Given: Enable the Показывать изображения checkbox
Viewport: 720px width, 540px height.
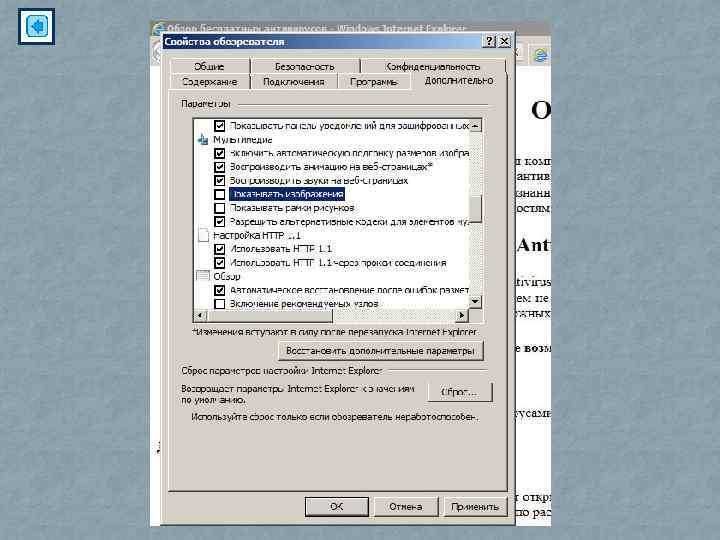Looking at the screenshot, I should [x=219, y=194].
